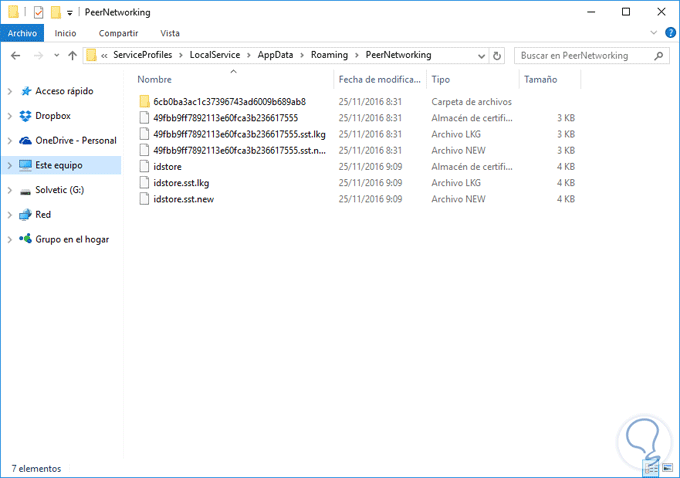Switch to the Vista ribbon tab
Screen dimensions: 680x478
click(x=170, y=33)
